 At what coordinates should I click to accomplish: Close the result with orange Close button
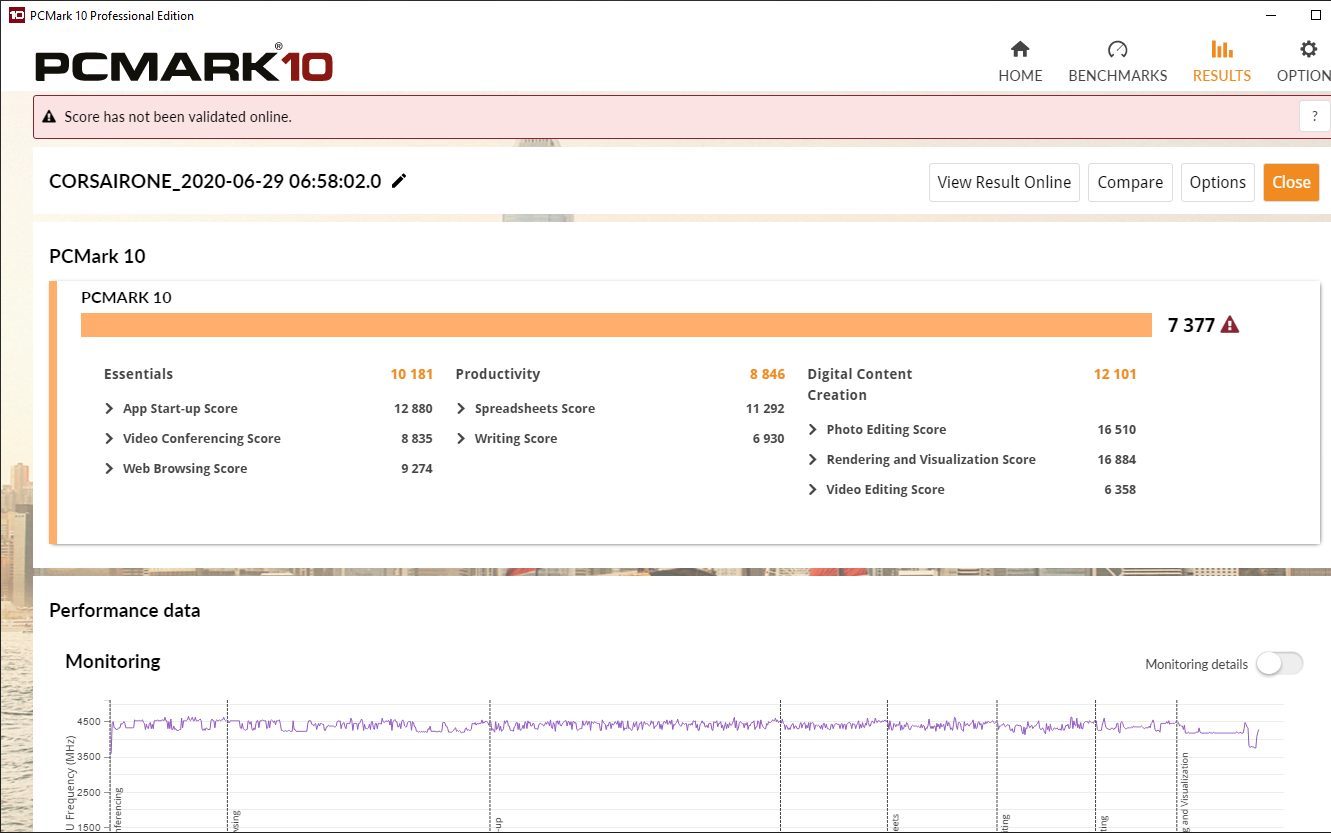point(1290,182)
